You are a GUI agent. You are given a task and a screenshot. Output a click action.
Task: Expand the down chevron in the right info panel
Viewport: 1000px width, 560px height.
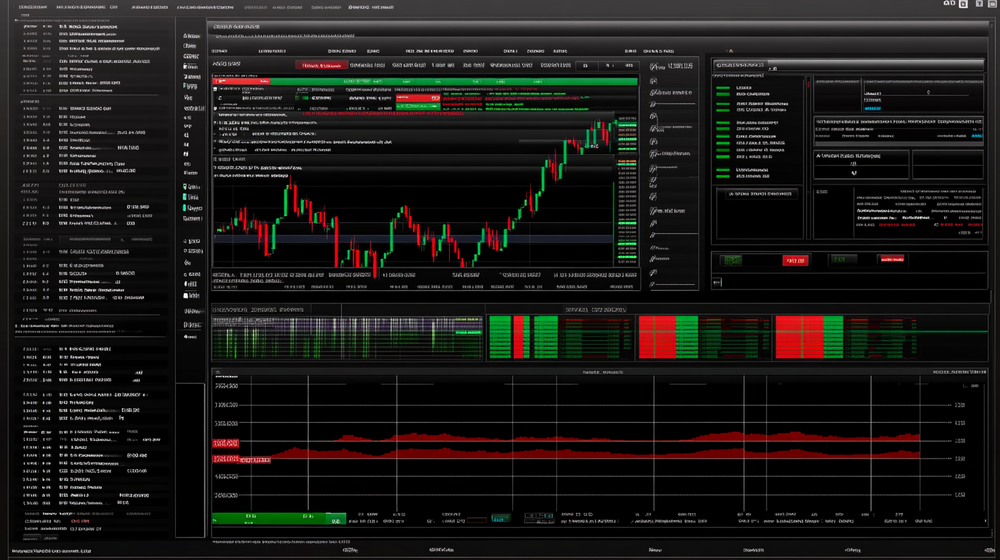(x=853, y=172)
